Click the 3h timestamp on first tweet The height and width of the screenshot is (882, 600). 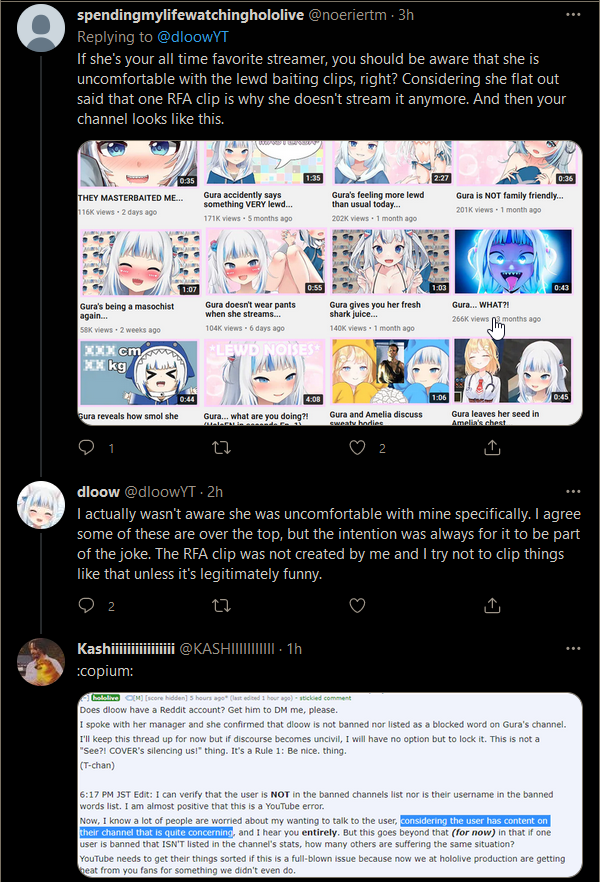pos(406,15)
